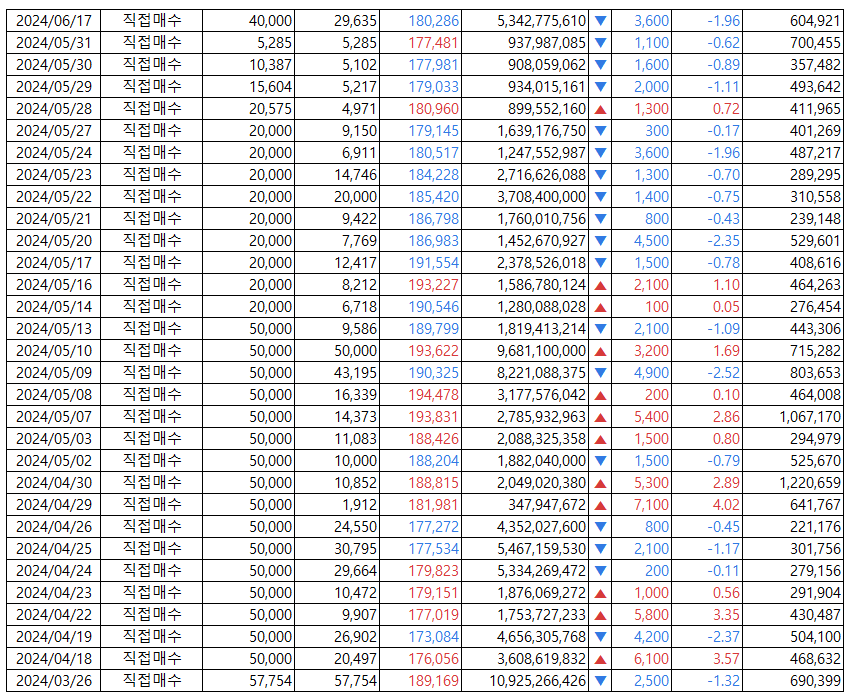861x698 pixels.
Task: Click the up triangle in 2024/04/22 row
Action: click(600, 615)
